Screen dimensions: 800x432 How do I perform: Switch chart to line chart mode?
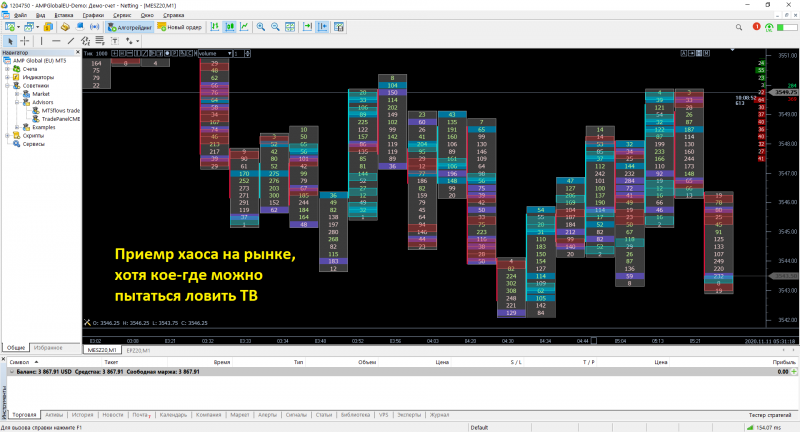click(244, 27)
